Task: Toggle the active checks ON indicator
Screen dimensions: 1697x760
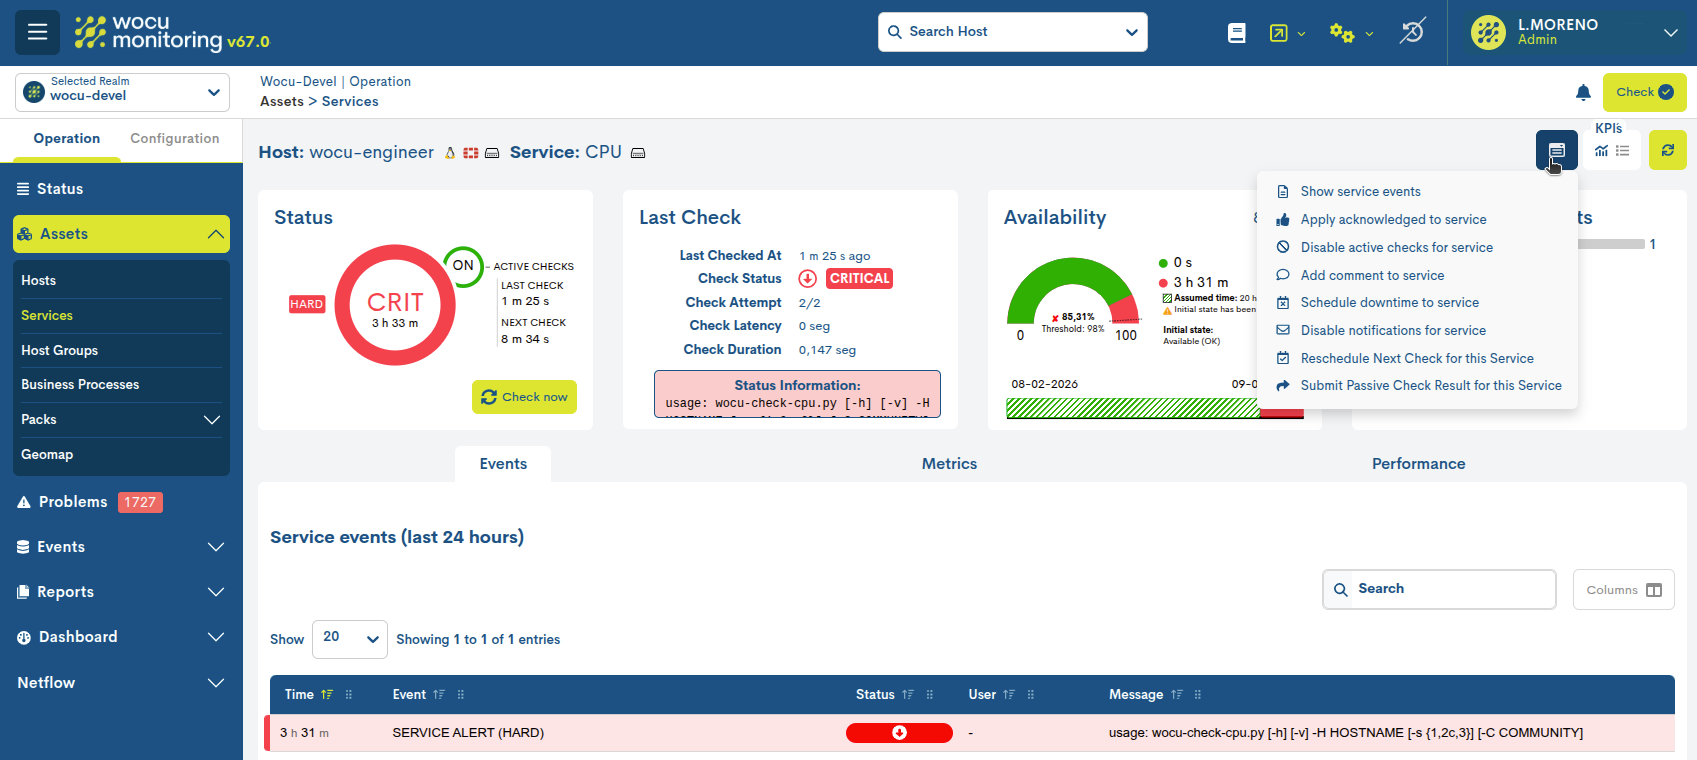Action: point(463,266)
